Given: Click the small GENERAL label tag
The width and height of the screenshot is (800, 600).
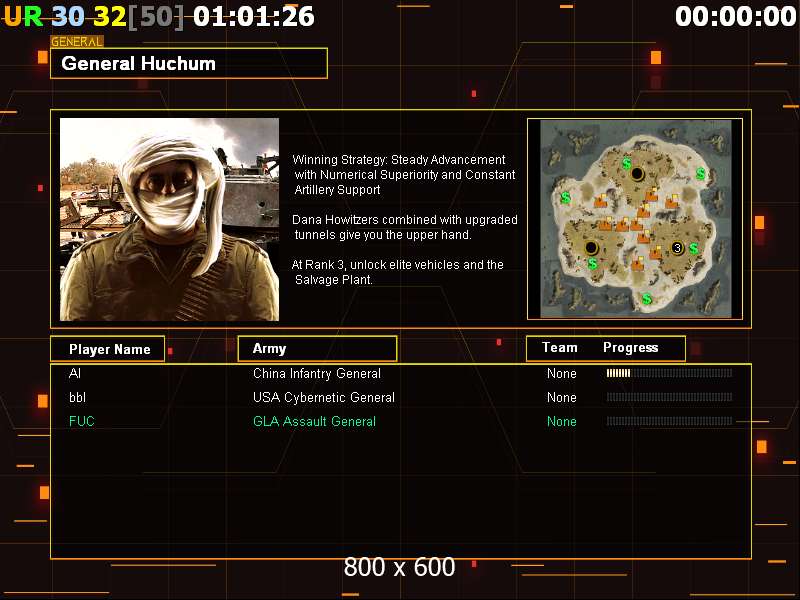Looking at the screenshot, I should click(77, 42).
